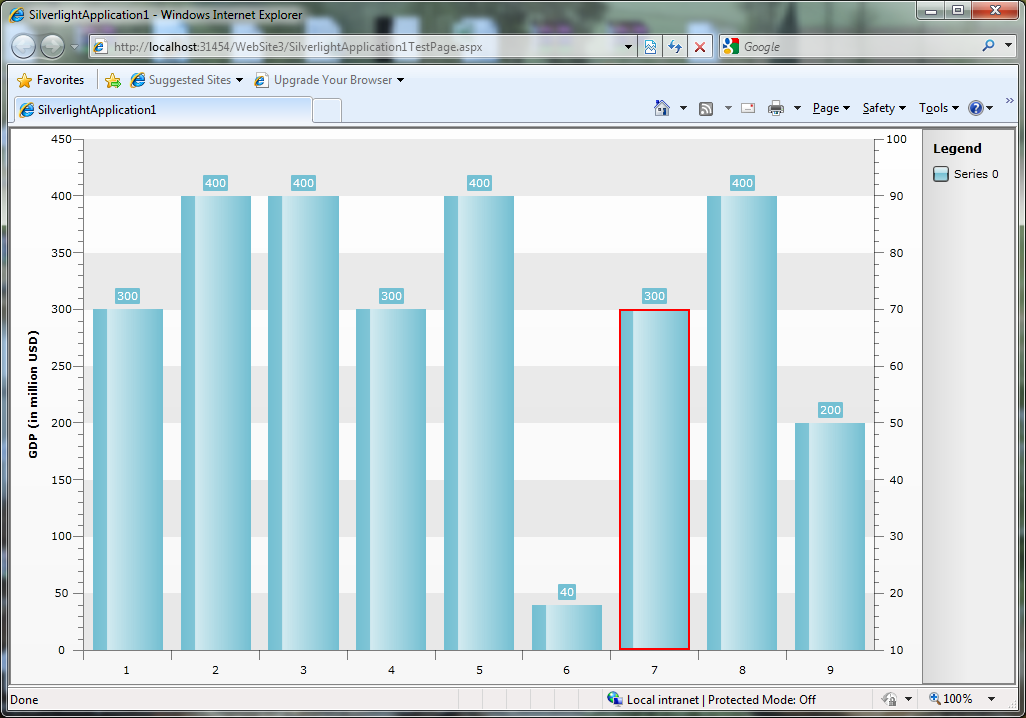Open the Tools menu
This screenshot has width=1026, height=718.
[x=938, y=108]
